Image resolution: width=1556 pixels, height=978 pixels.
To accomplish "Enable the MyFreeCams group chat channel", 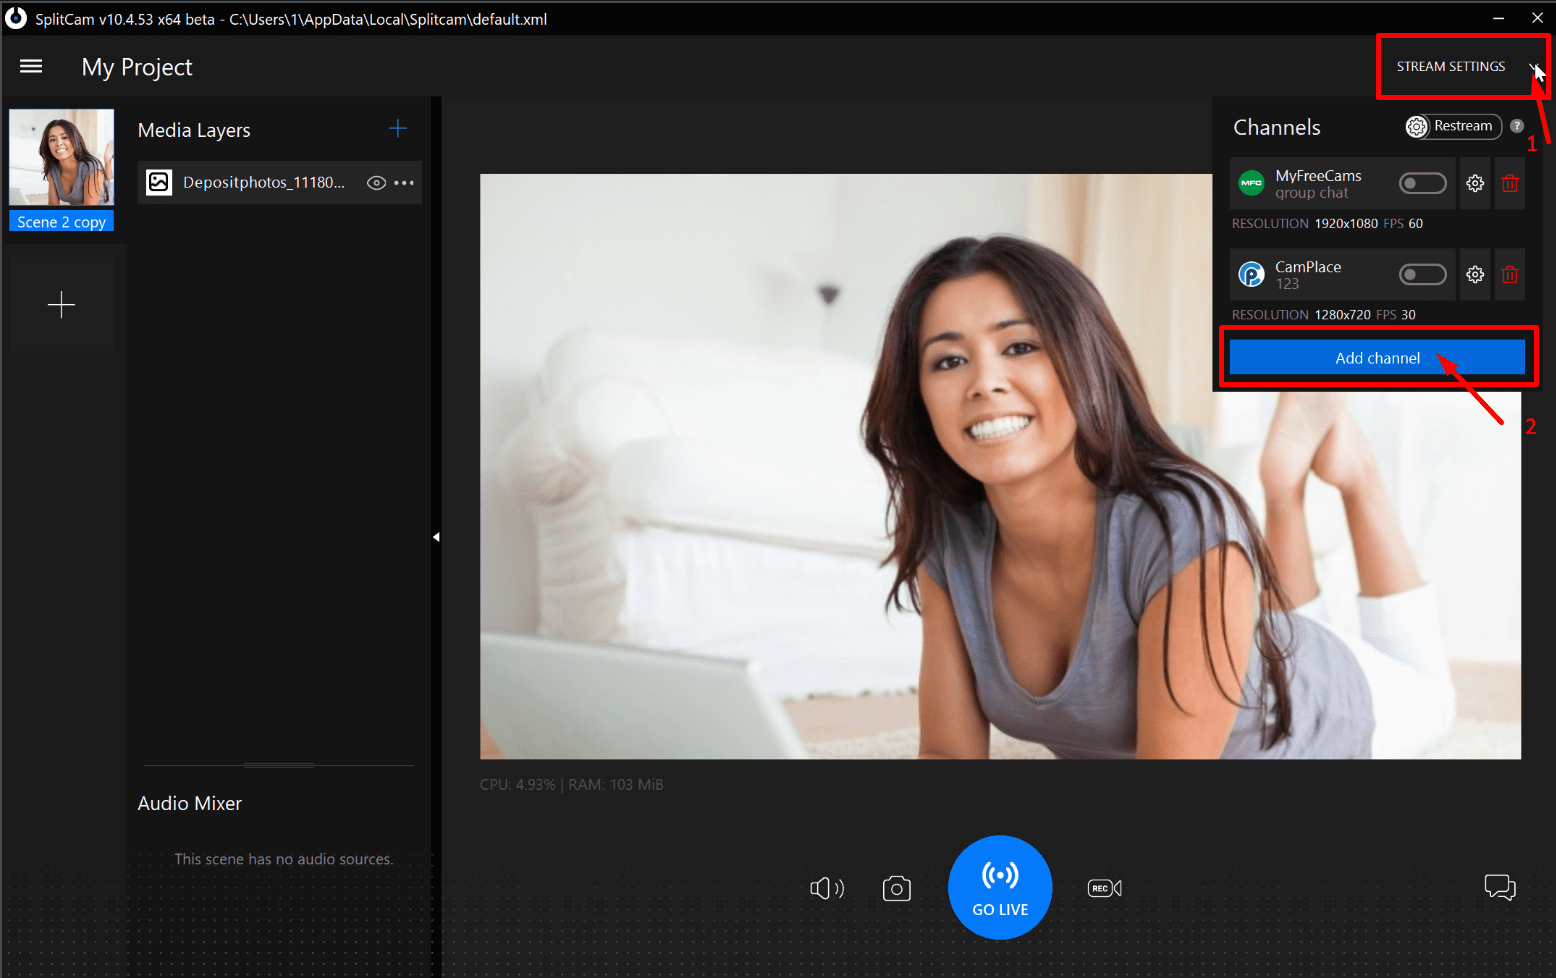I will [1422, 183].
